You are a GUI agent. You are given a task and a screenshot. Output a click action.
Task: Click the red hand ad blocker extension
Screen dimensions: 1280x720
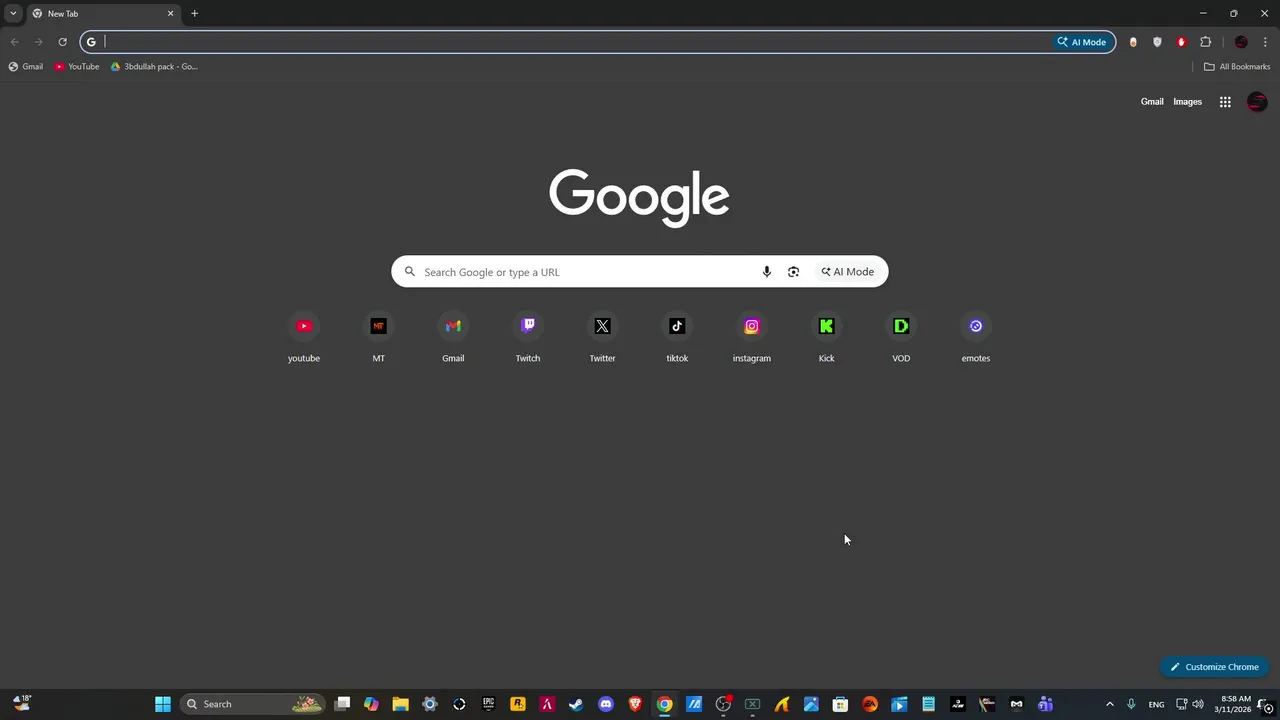1181,42
